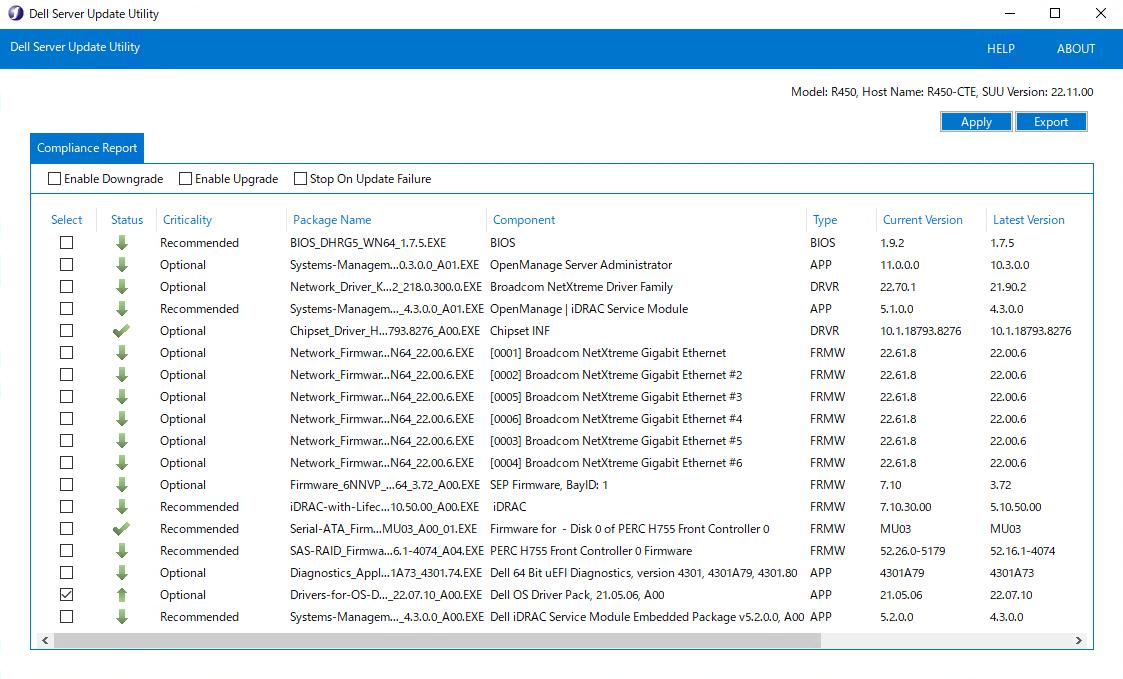1123x679 pixels.
Task: Open the HELP menu
Action: coord(1001,48)
